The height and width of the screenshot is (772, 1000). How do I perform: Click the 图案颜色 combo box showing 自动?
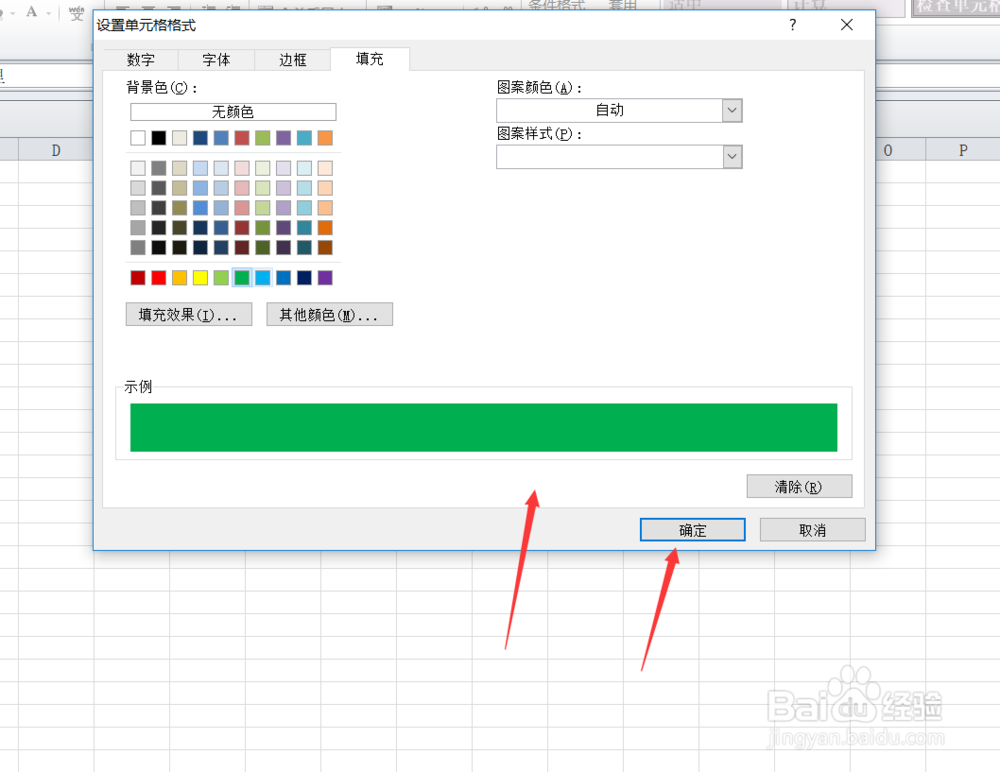point(619,110)
